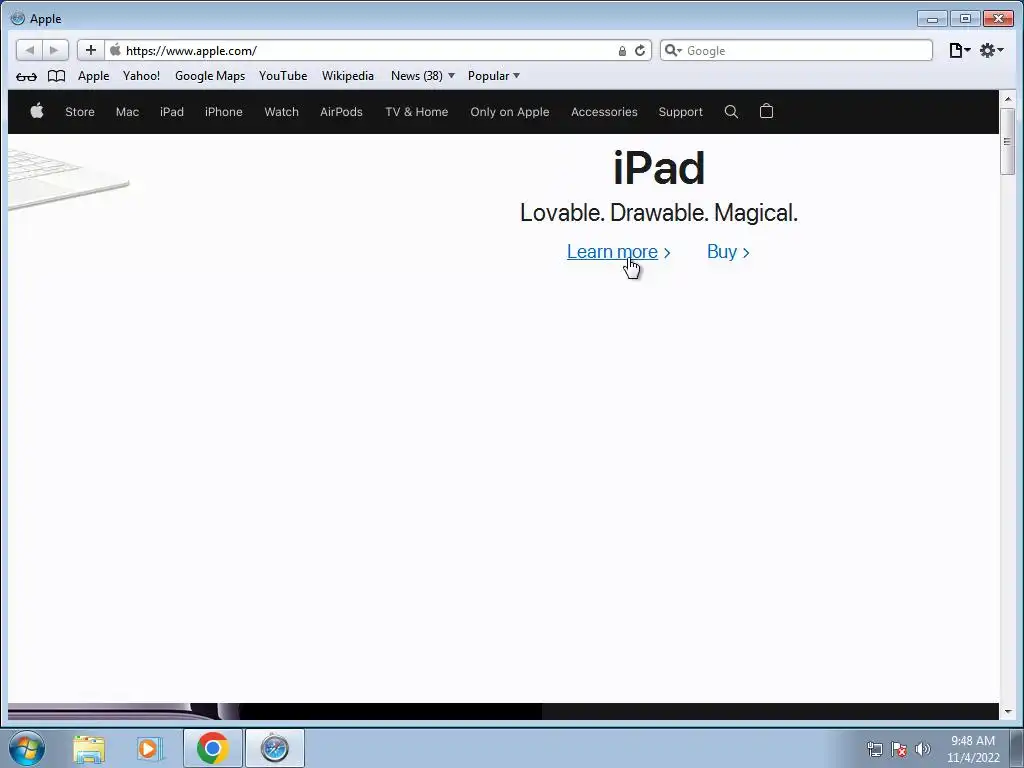
Task: Select Watch in Apple navigation
Action: [x=281, y=112]
